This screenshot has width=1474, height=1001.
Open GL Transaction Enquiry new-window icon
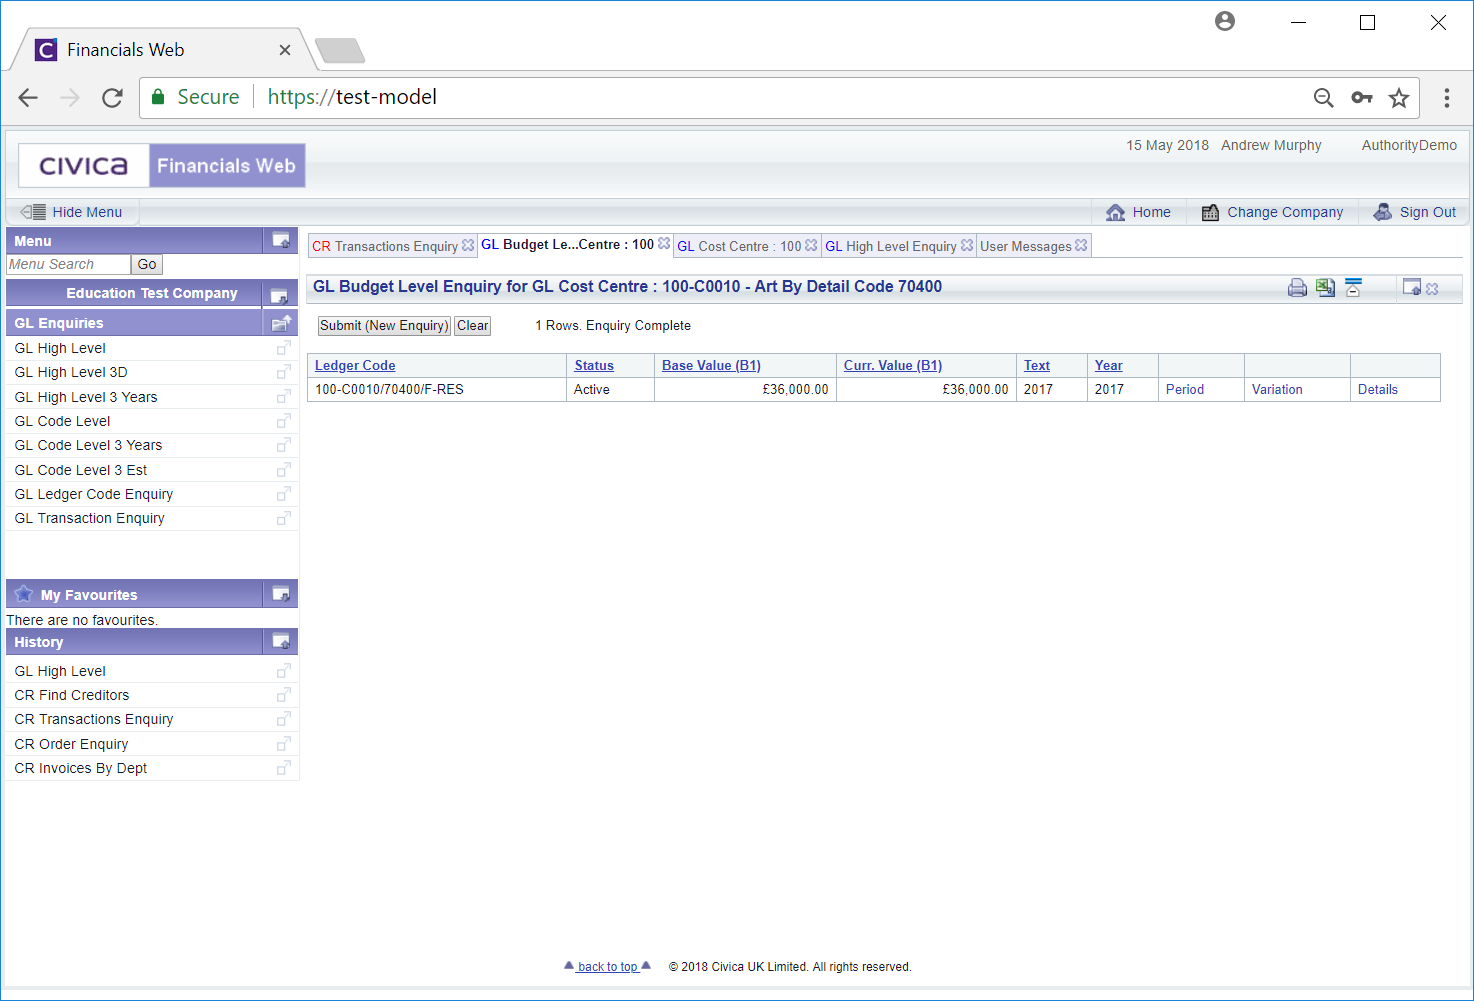[284, 518]
